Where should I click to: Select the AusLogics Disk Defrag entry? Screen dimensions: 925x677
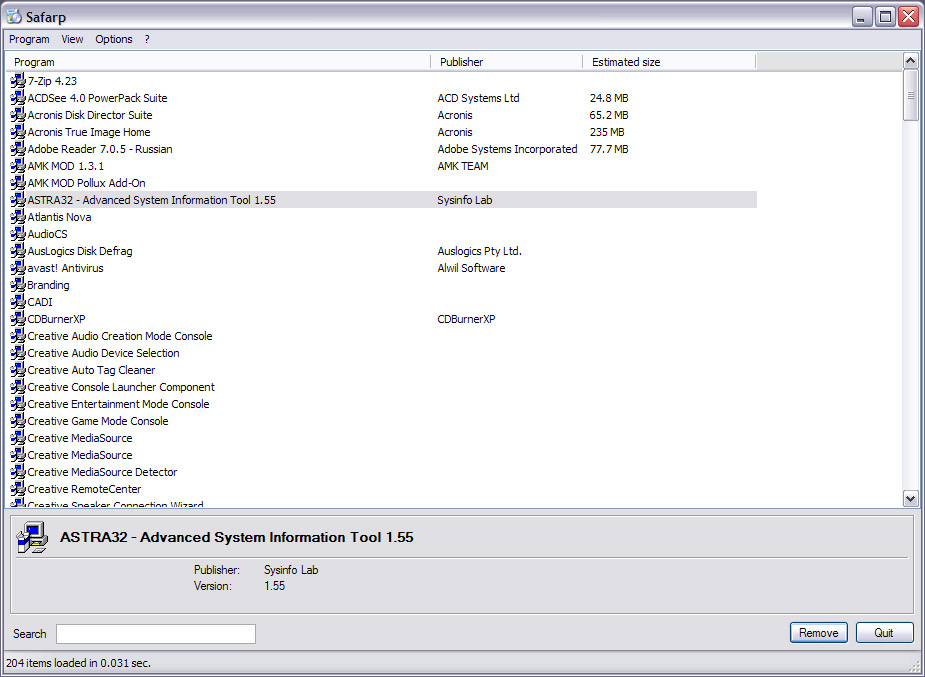pyautogui.click(x=80, y=251)
